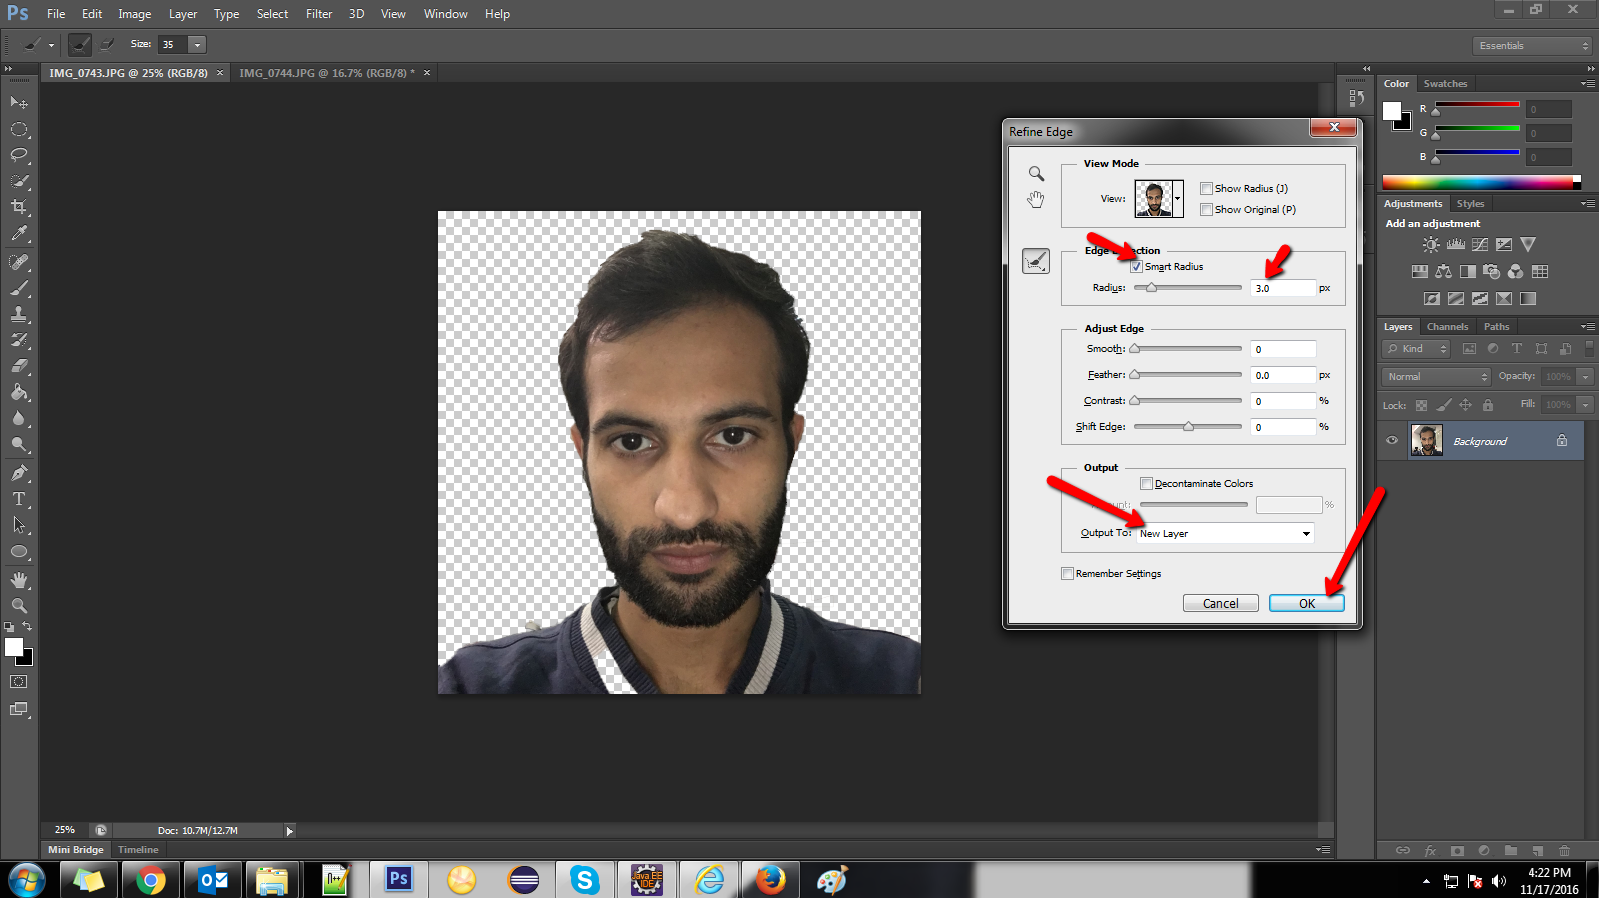Select the Quick Selection tool

(x=19, y=181)
